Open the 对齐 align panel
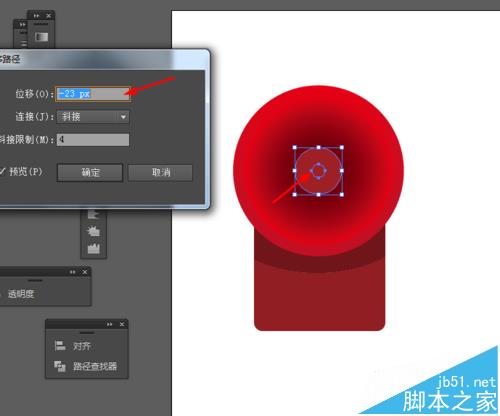Image resolution: width=500 pixels, height=416 pixels. (73, 346)
